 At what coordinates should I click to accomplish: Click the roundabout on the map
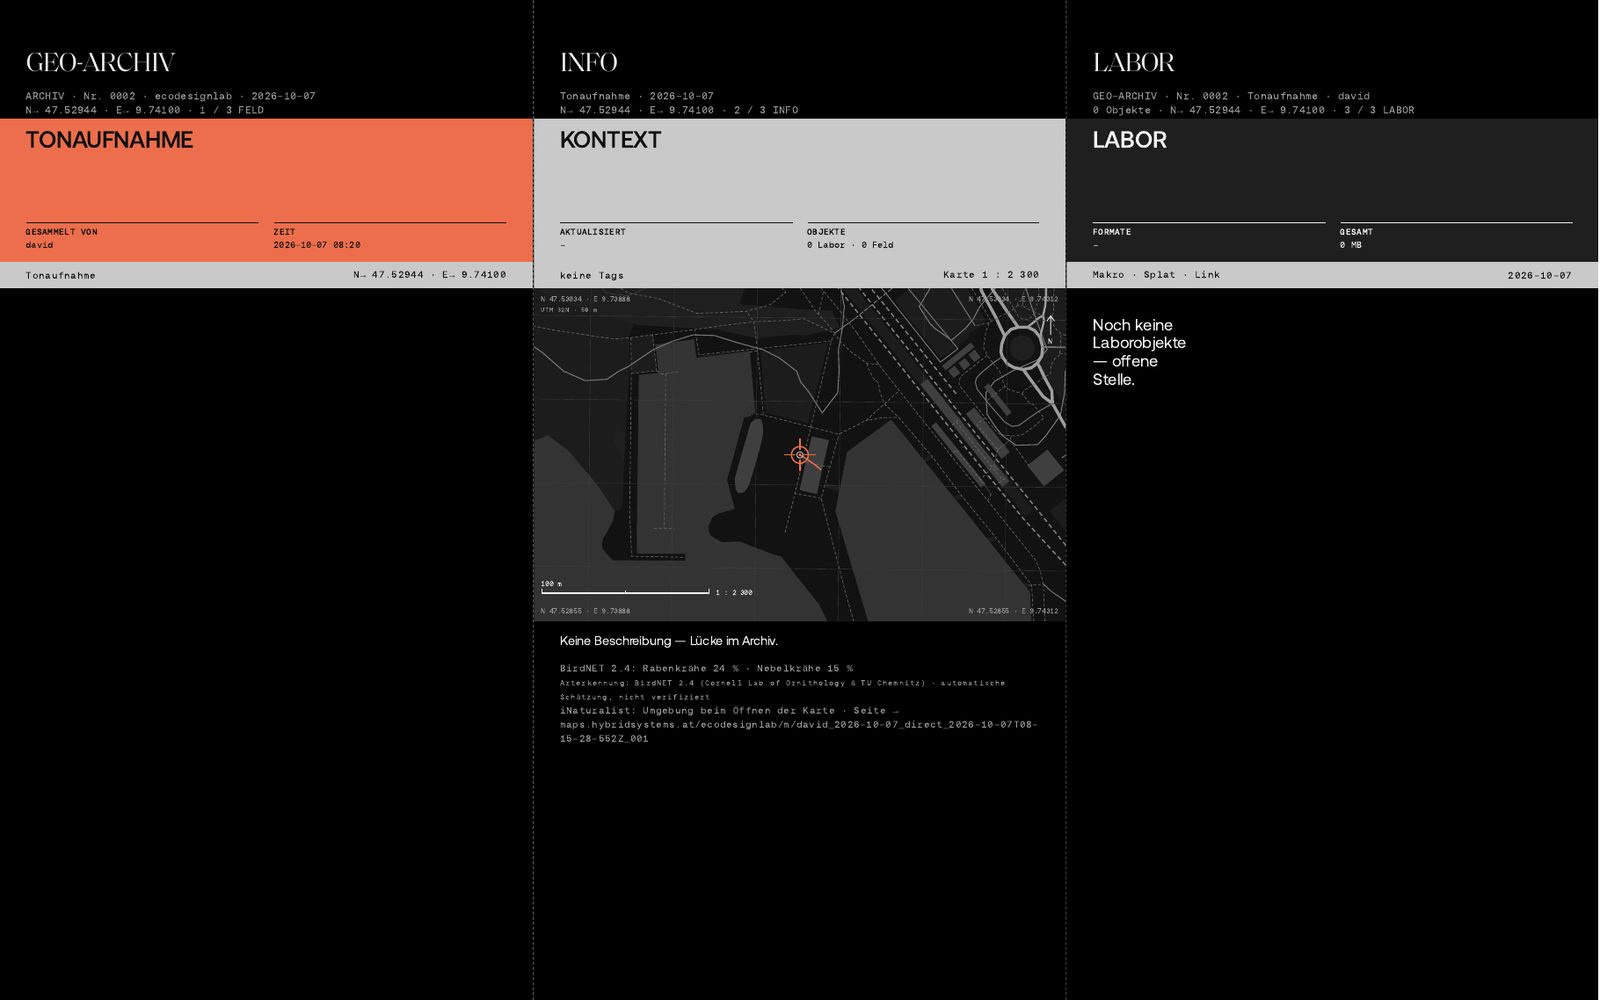point(1021,348)
